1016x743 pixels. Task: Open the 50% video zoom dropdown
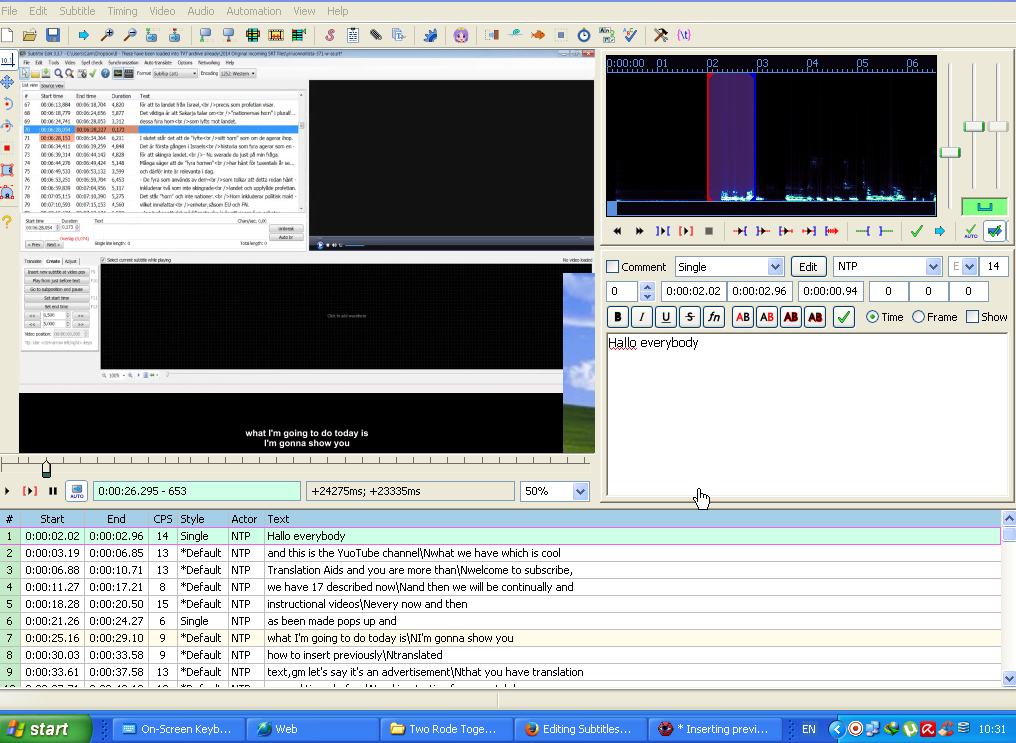(580, 491)
